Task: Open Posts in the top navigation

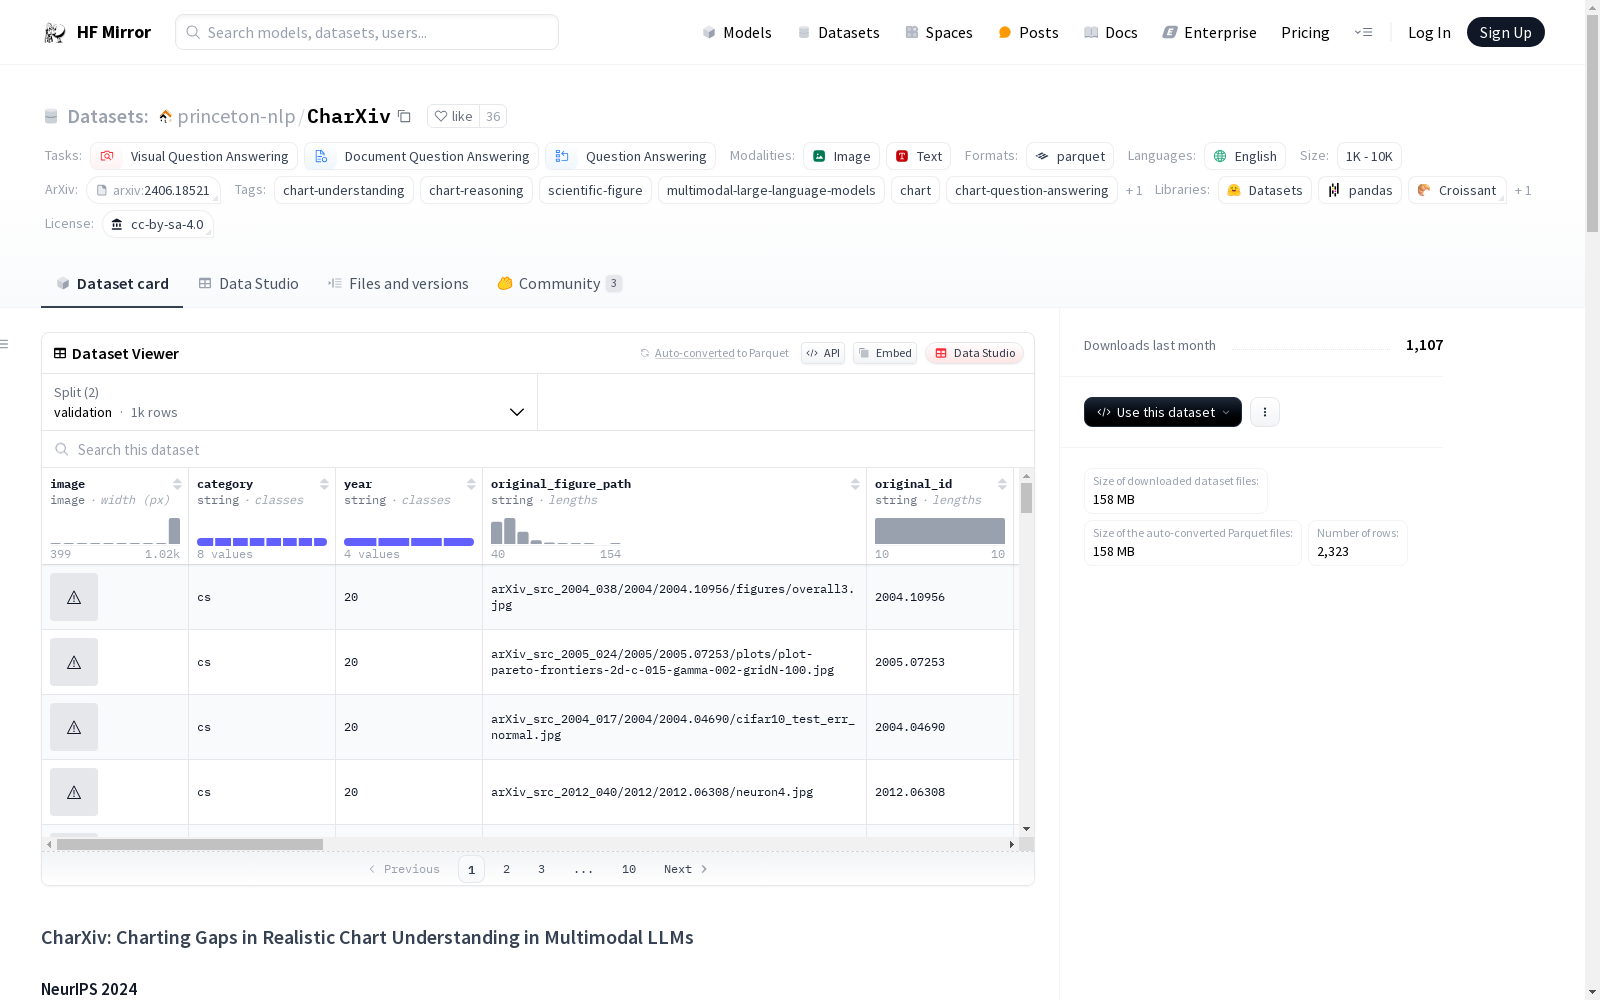Action: coord(1028,32)
